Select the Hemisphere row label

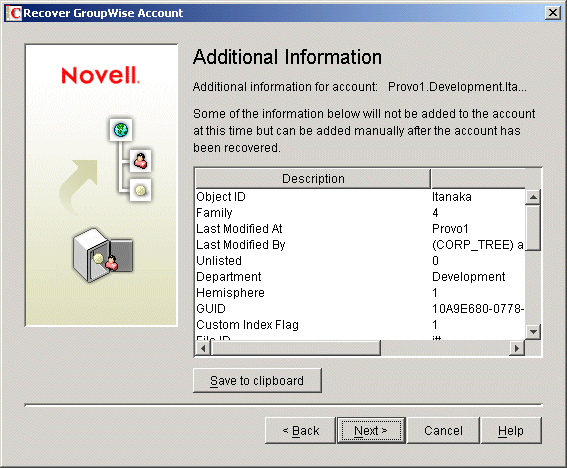click(230, 293)
